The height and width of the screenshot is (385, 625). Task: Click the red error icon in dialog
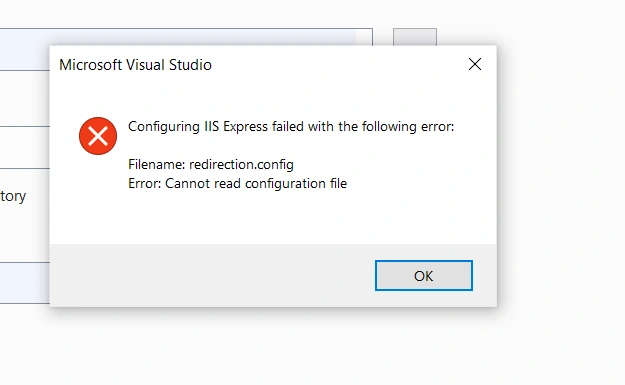point(98,136)
